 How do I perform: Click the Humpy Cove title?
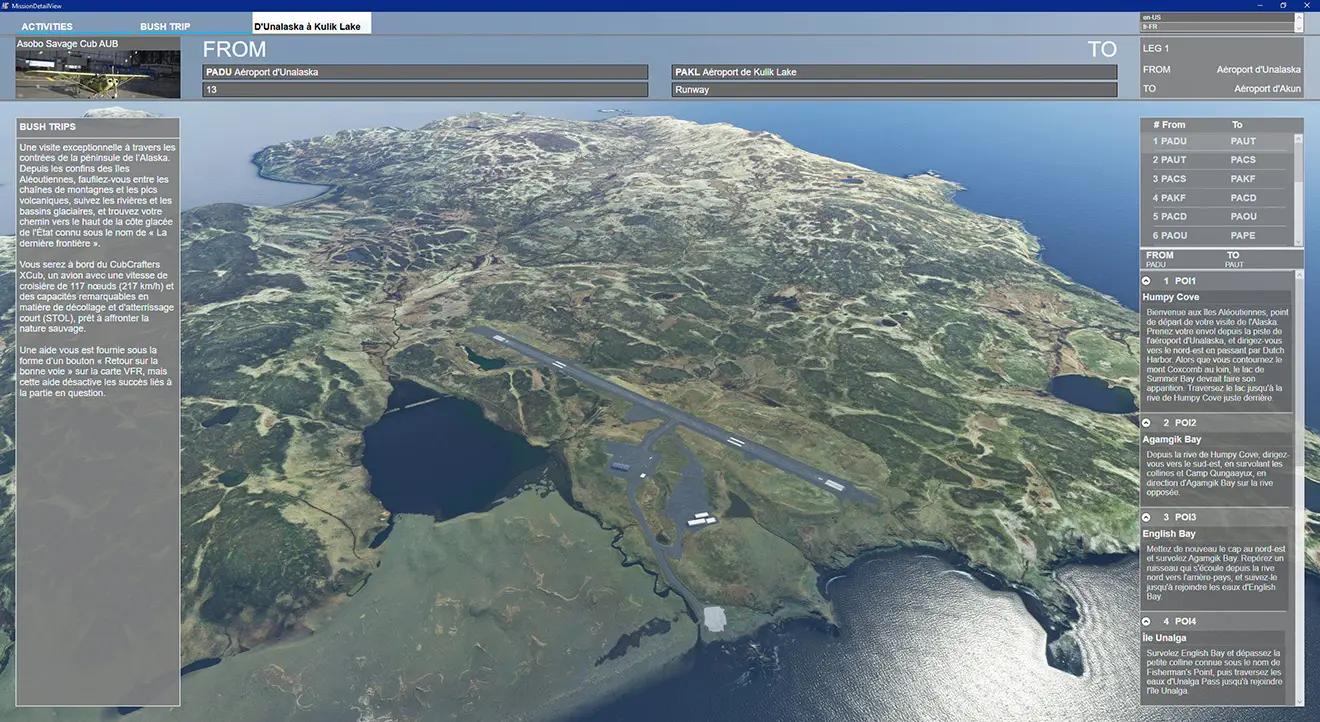[1171, 297]
